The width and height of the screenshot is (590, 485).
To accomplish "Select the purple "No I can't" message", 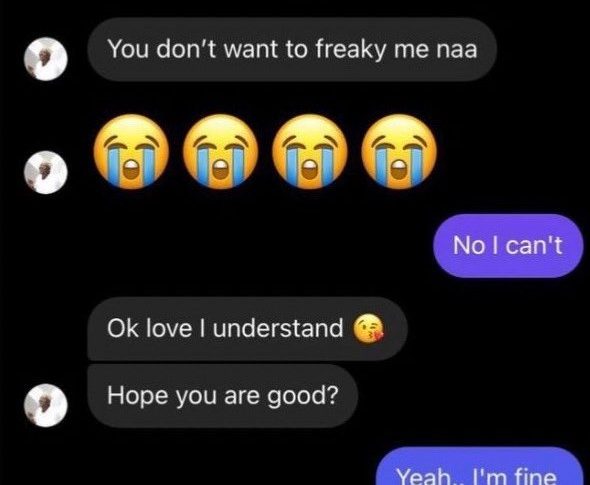I will click(508, 246).
